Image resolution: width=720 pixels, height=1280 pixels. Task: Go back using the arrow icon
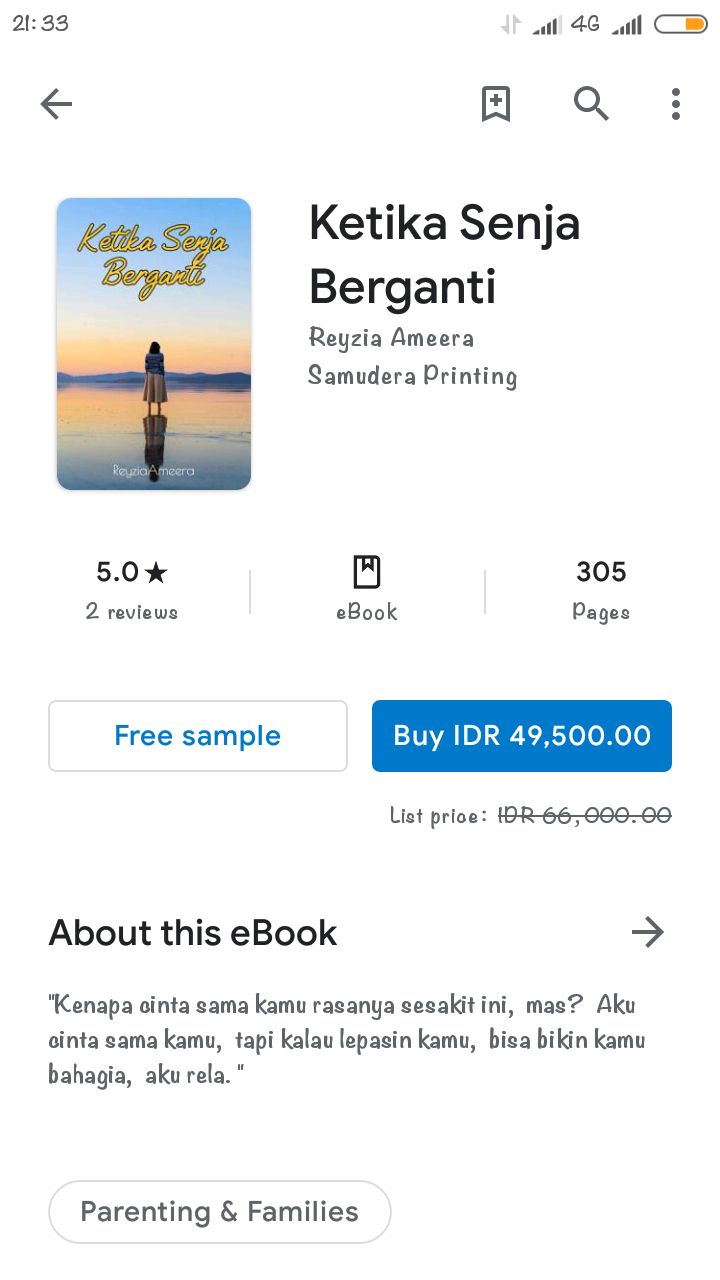point(56,104)
